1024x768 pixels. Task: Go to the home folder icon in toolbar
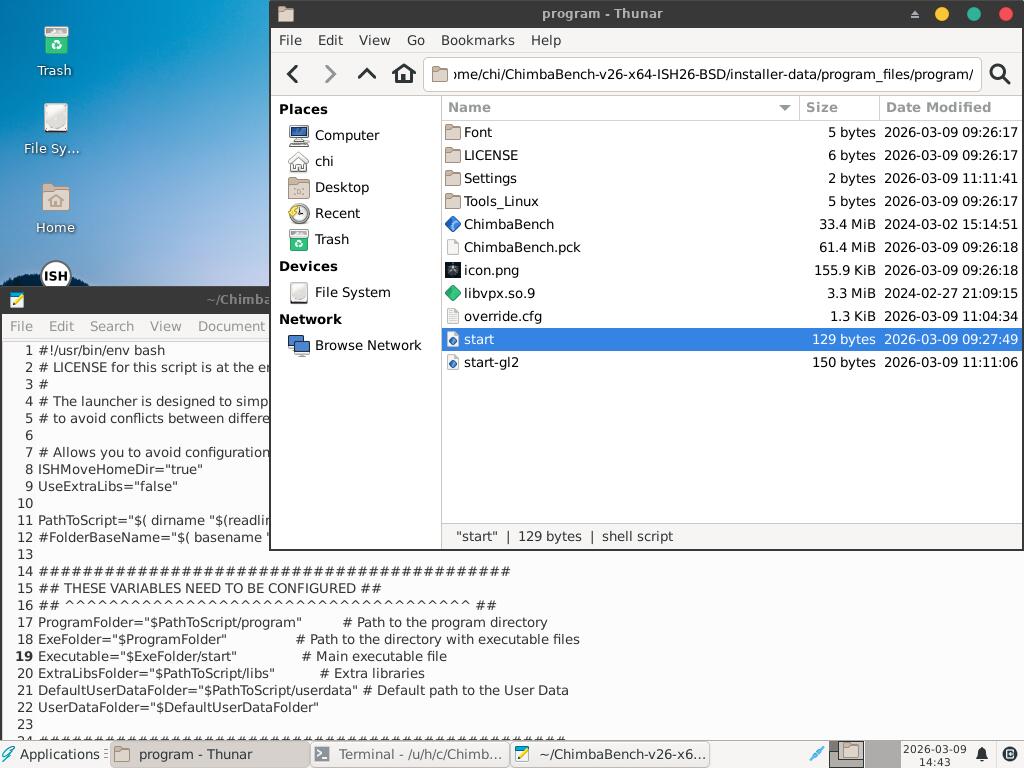tap(404, 74)
